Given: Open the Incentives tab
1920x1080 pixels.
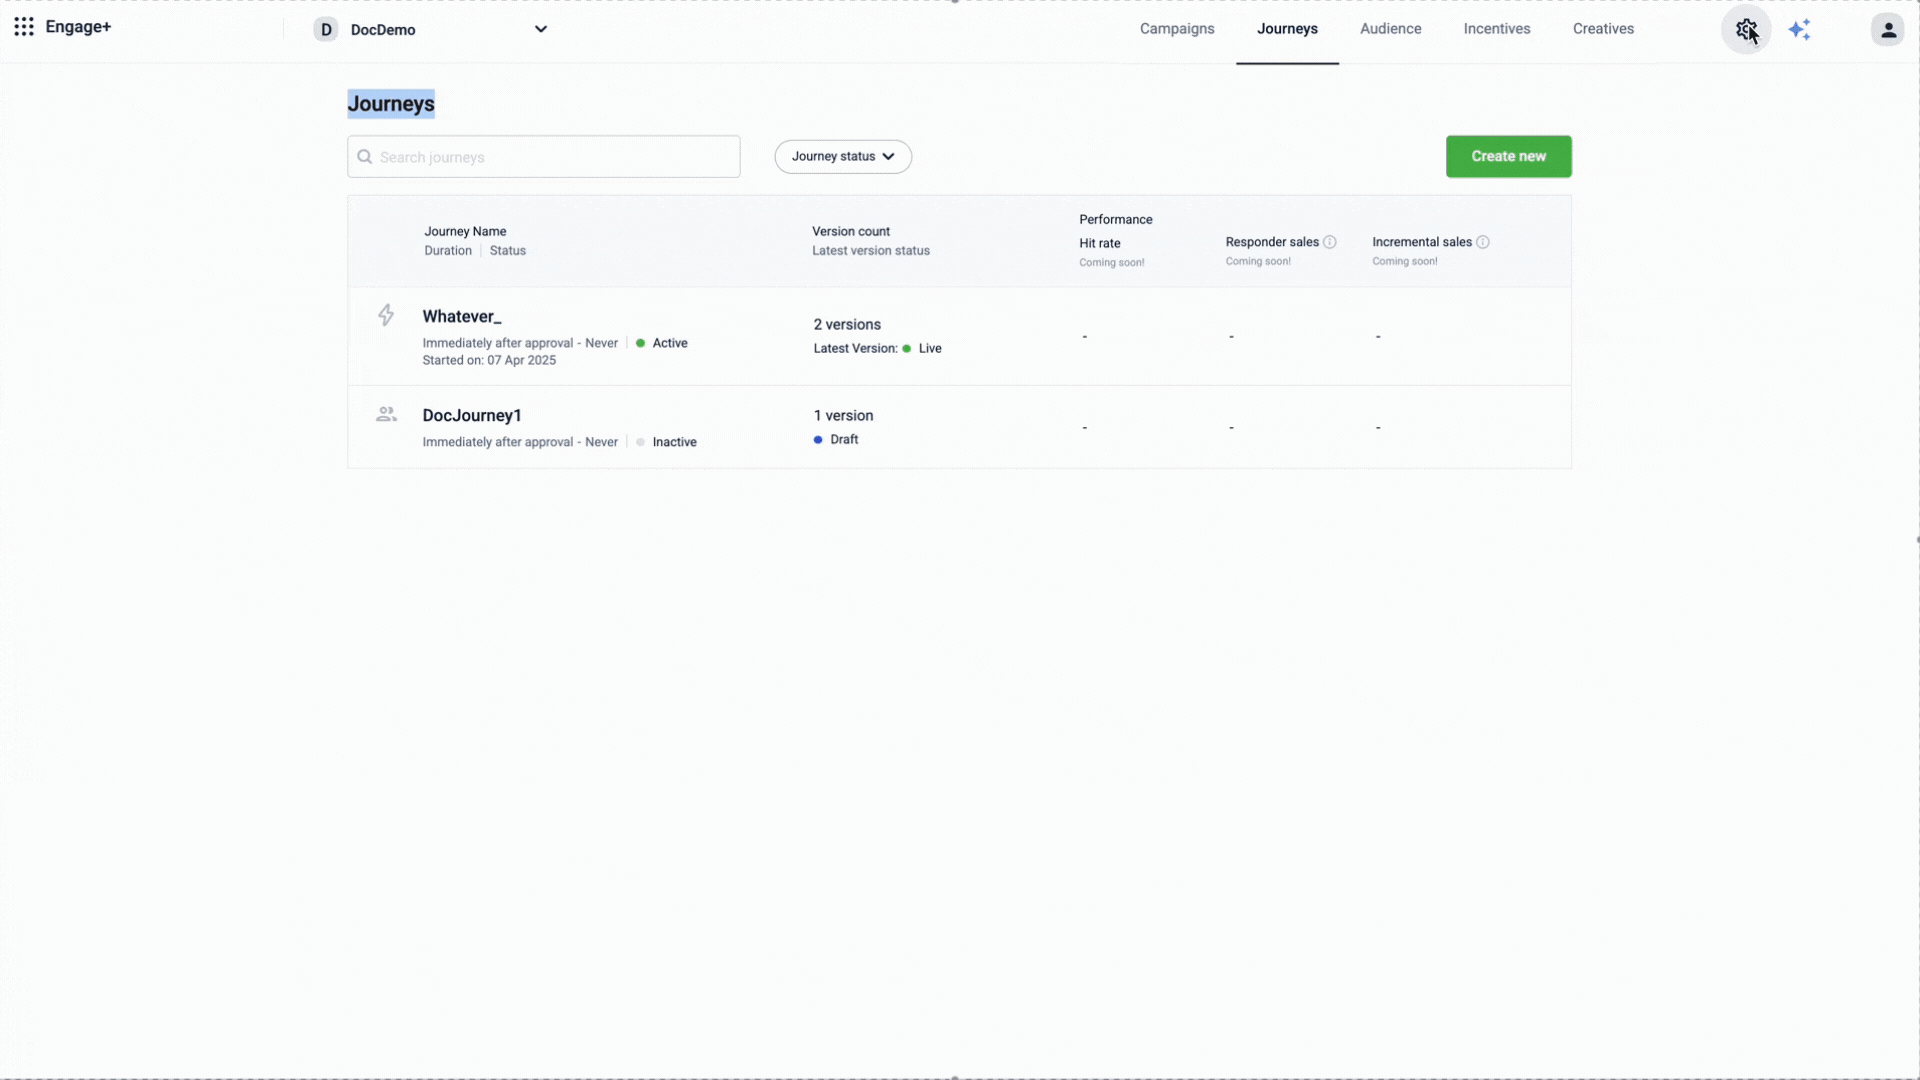Looking at the screenshot, I should point(1497,29).
